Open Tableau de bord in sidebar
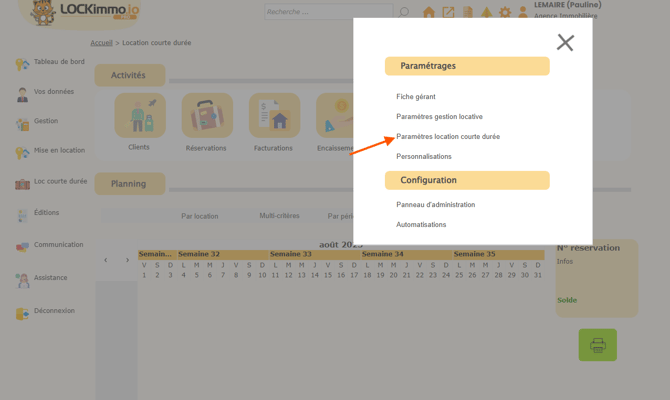Screen dimensions: 670x400 tap(50, 63)
